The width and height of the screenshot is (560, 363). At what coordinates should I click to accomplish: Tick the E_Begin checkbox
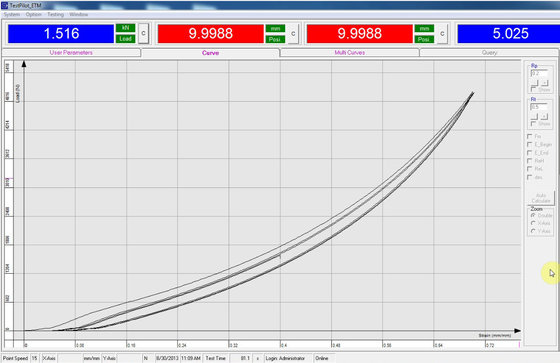click(530, 144)
